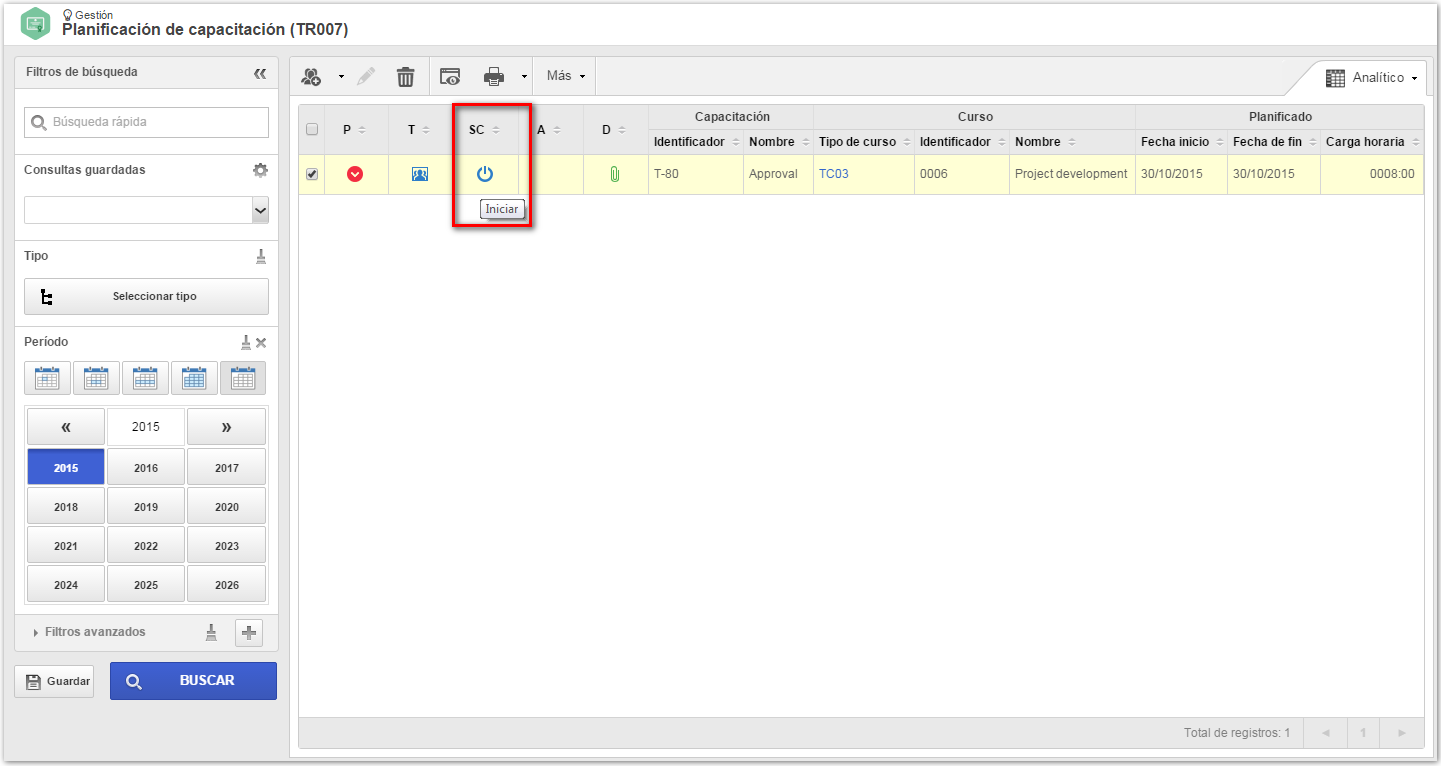Click the view data eye icon
This screenshot has width=1441, height=766.
click(x=451, y=76)
